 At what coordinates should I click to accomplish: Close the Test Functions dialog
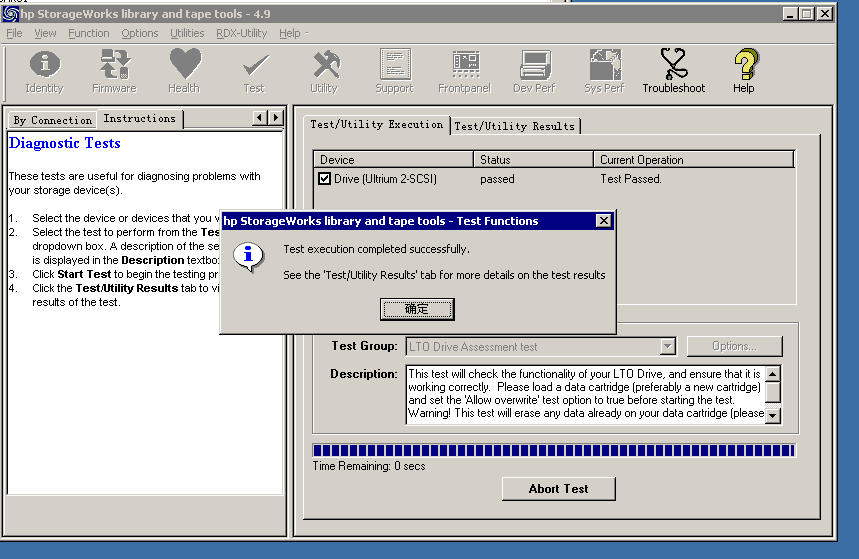(x=603, y=220)
